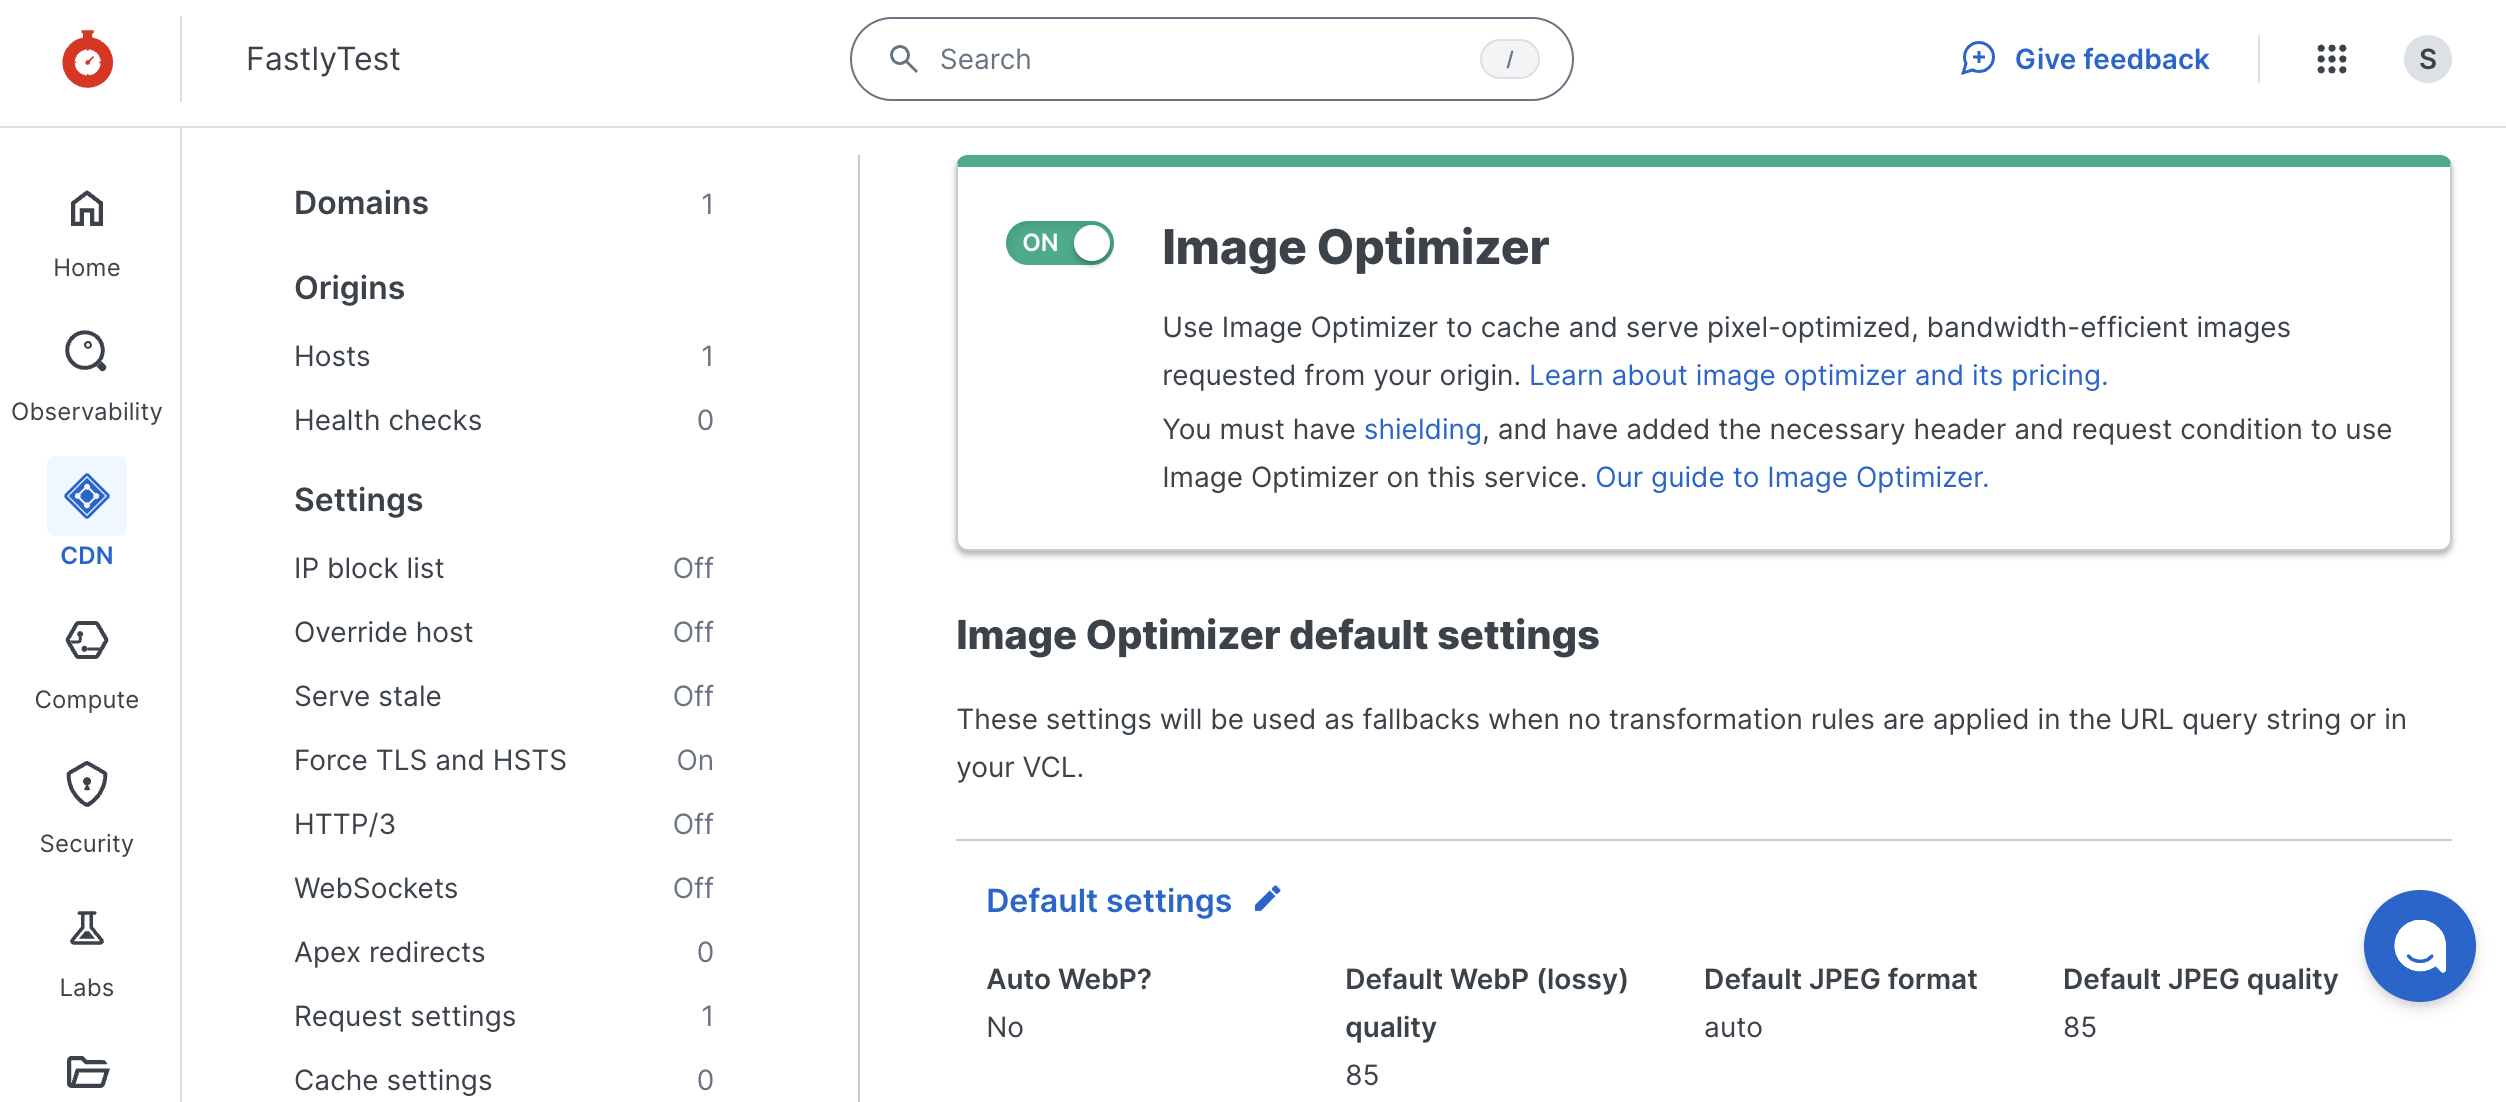Turn off the Image Optimizer toggle
The height and width of the screenshot is (1102, 2506).
(x=1059, y=243)
